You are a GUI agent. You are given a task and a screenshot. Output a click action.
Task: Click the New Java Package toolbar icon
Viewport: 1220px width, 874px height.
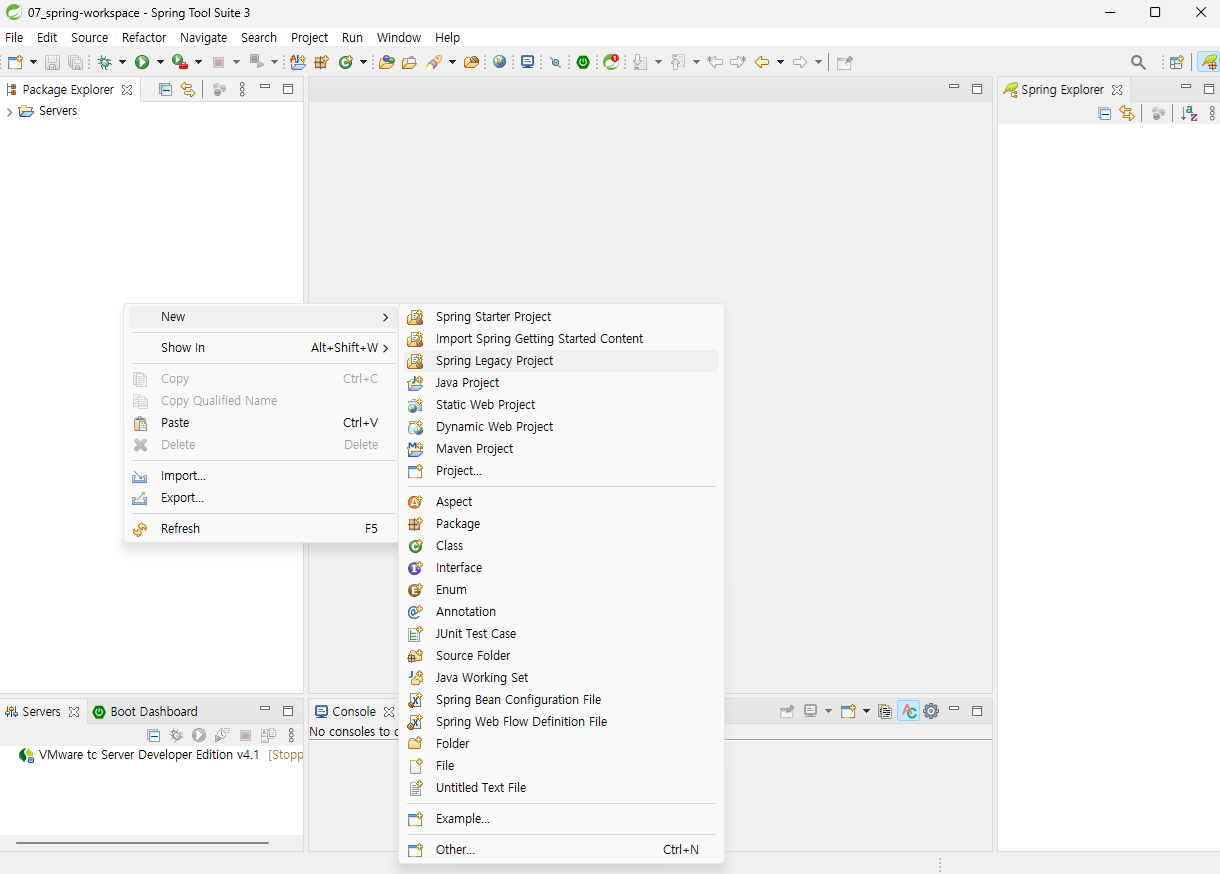322,62
